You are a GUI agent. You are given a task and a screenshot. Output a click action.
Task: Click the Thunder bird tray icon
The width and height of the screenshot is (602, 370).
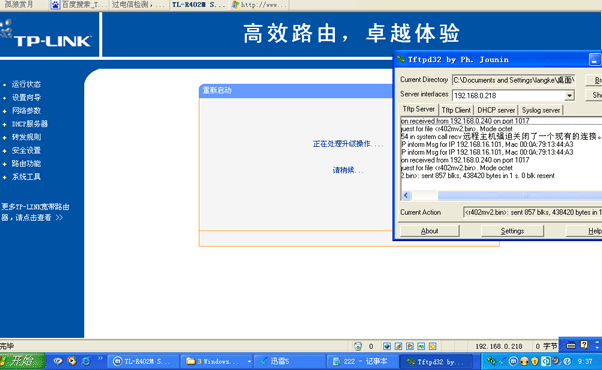(x=502, y=361)
